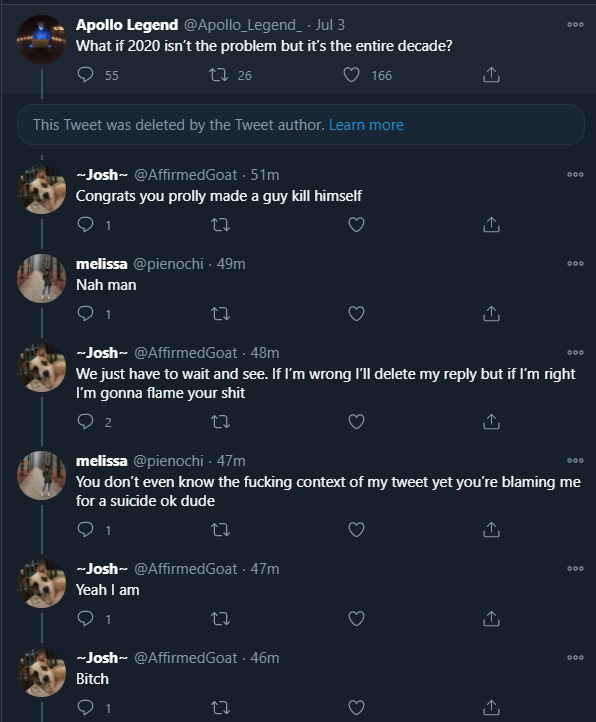The width and height of the screenshot is (596, 722).
Task: Open more options on Josh's 'Yeah I am' tweet
Action: pyautogui.click(x=575, y=568)
